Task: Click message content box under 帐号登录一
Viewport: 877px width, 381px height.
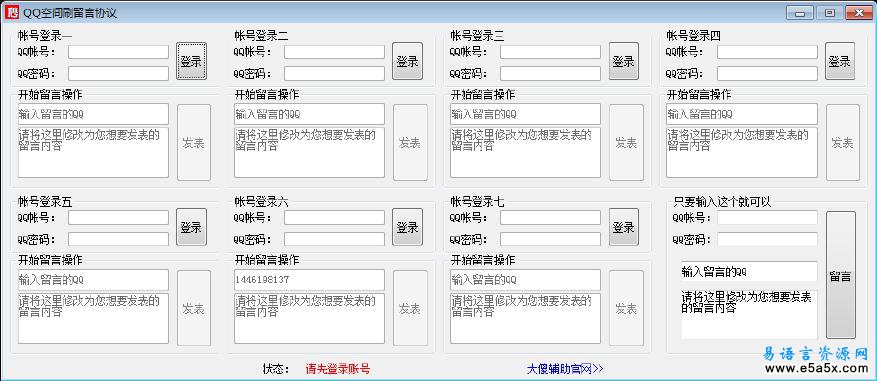Action: click(93, 152)
